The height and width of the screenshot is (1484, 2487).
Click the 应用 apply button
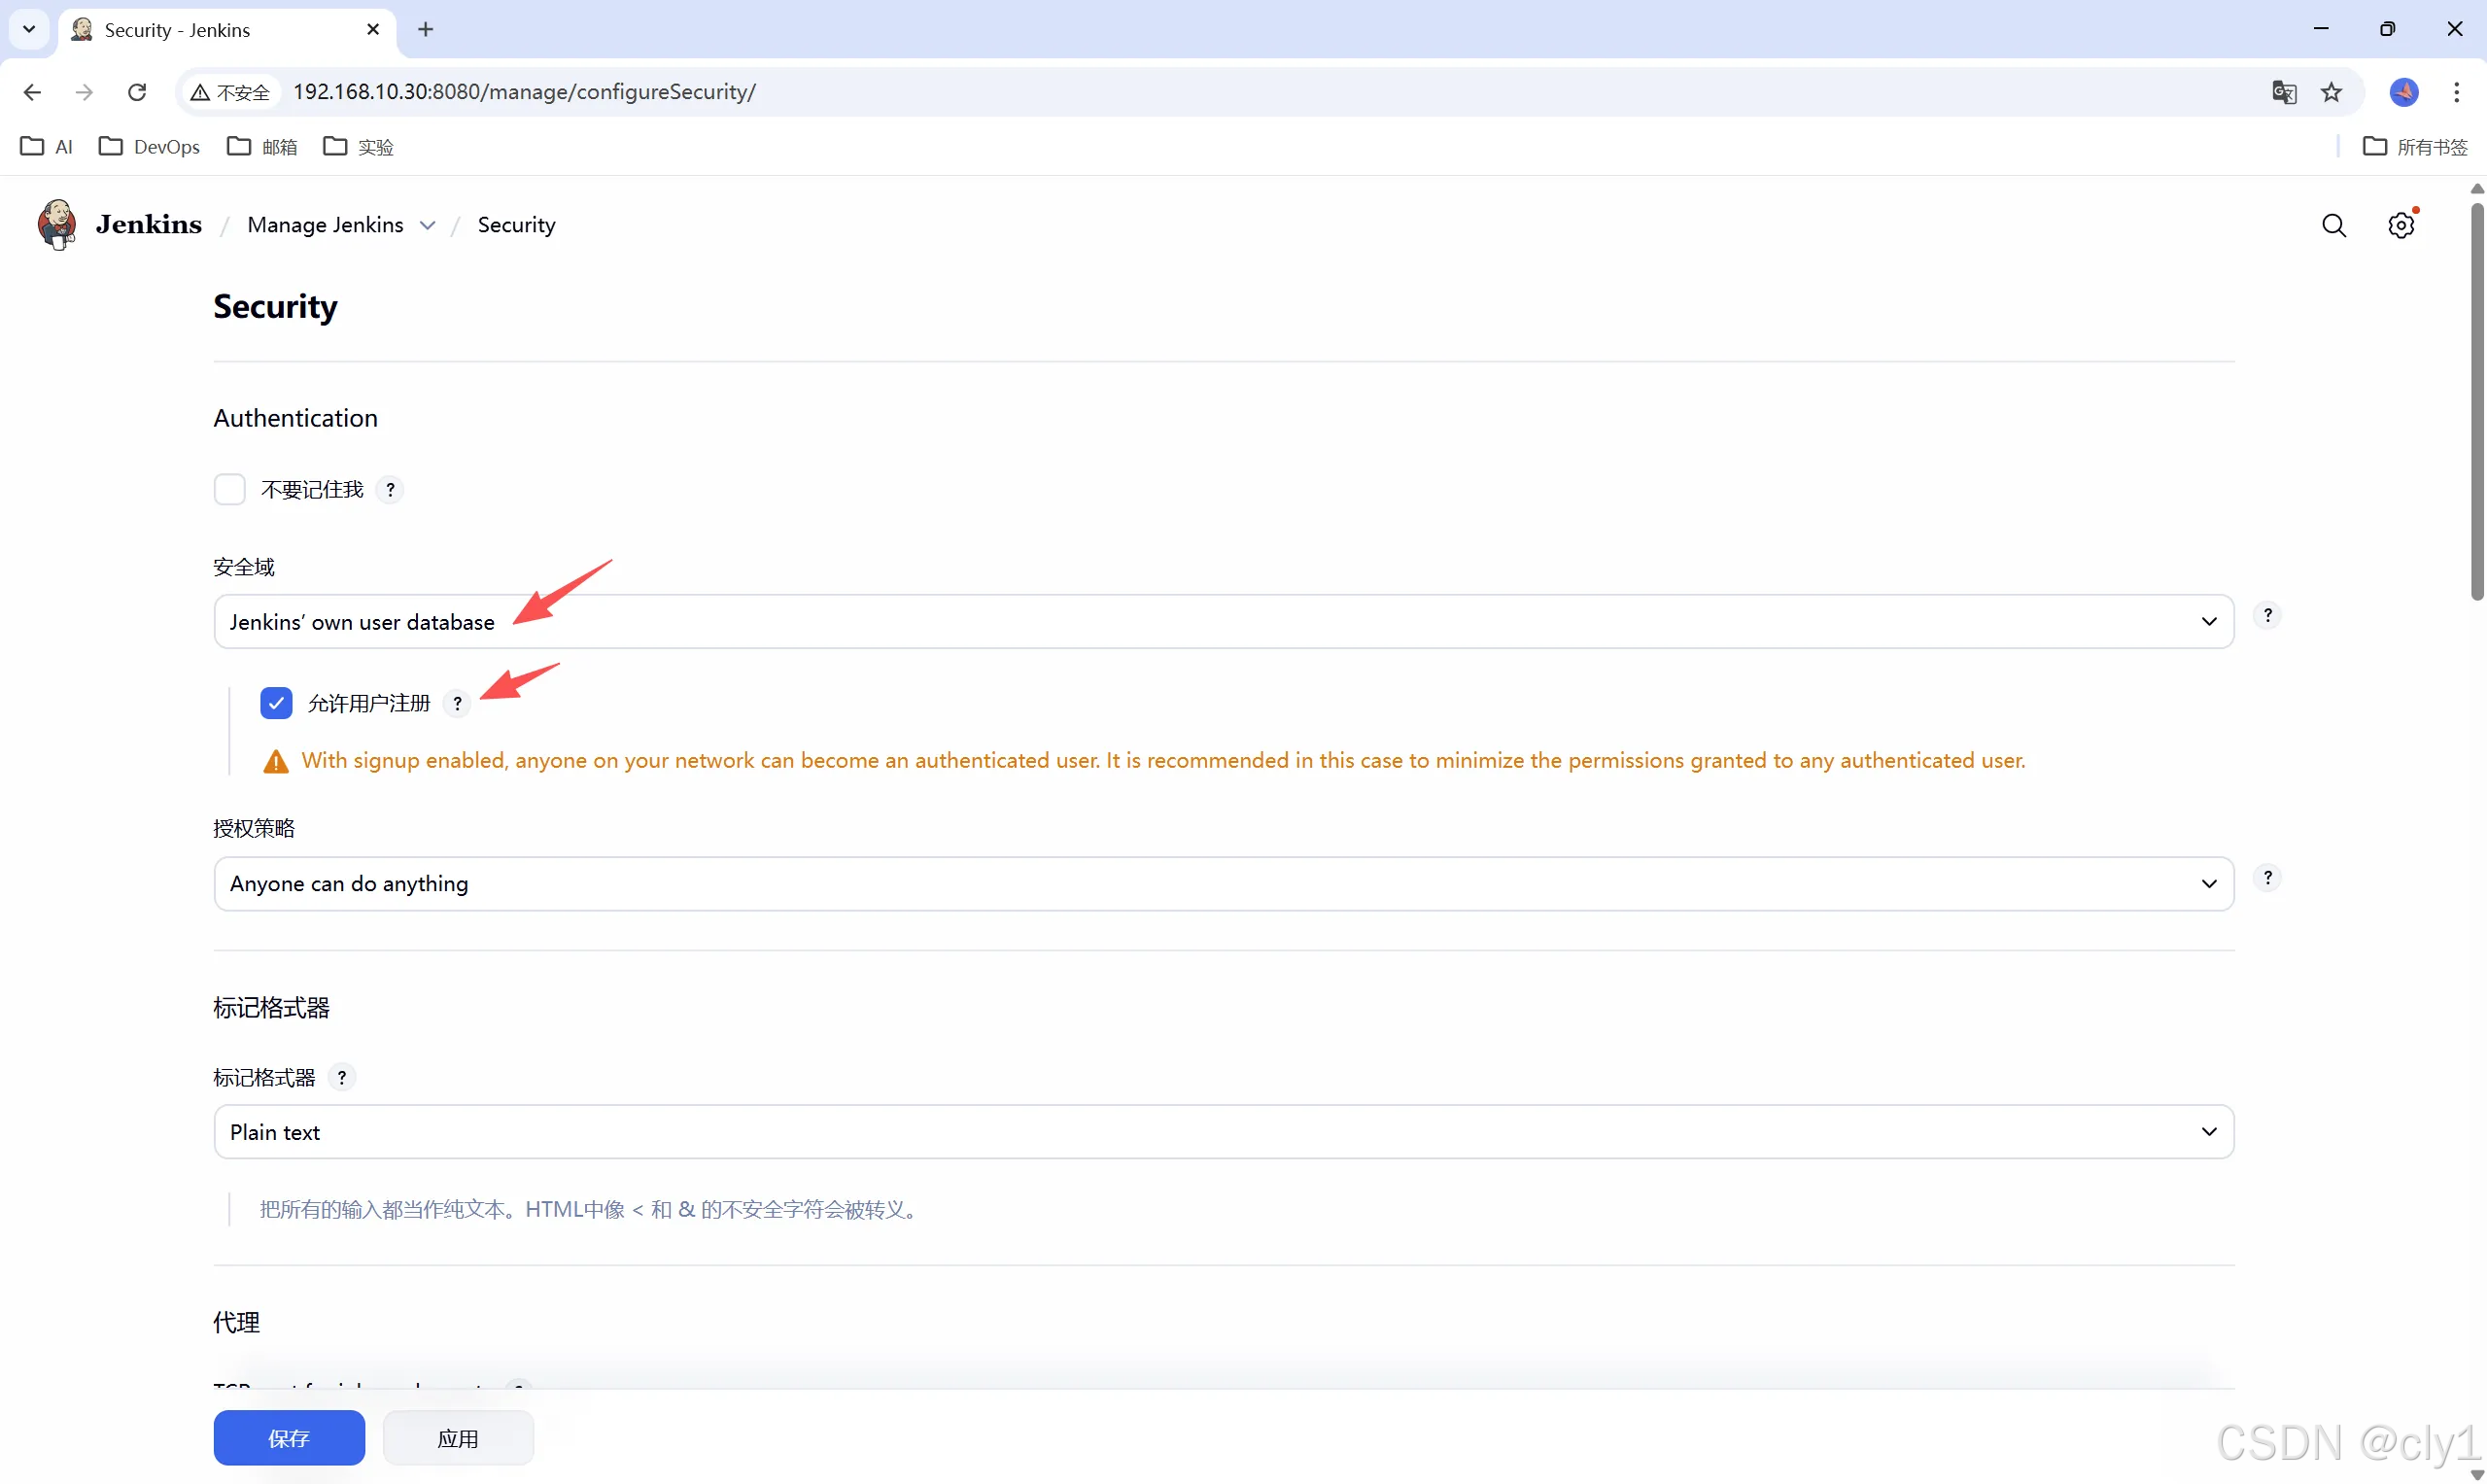[458, 1438]
